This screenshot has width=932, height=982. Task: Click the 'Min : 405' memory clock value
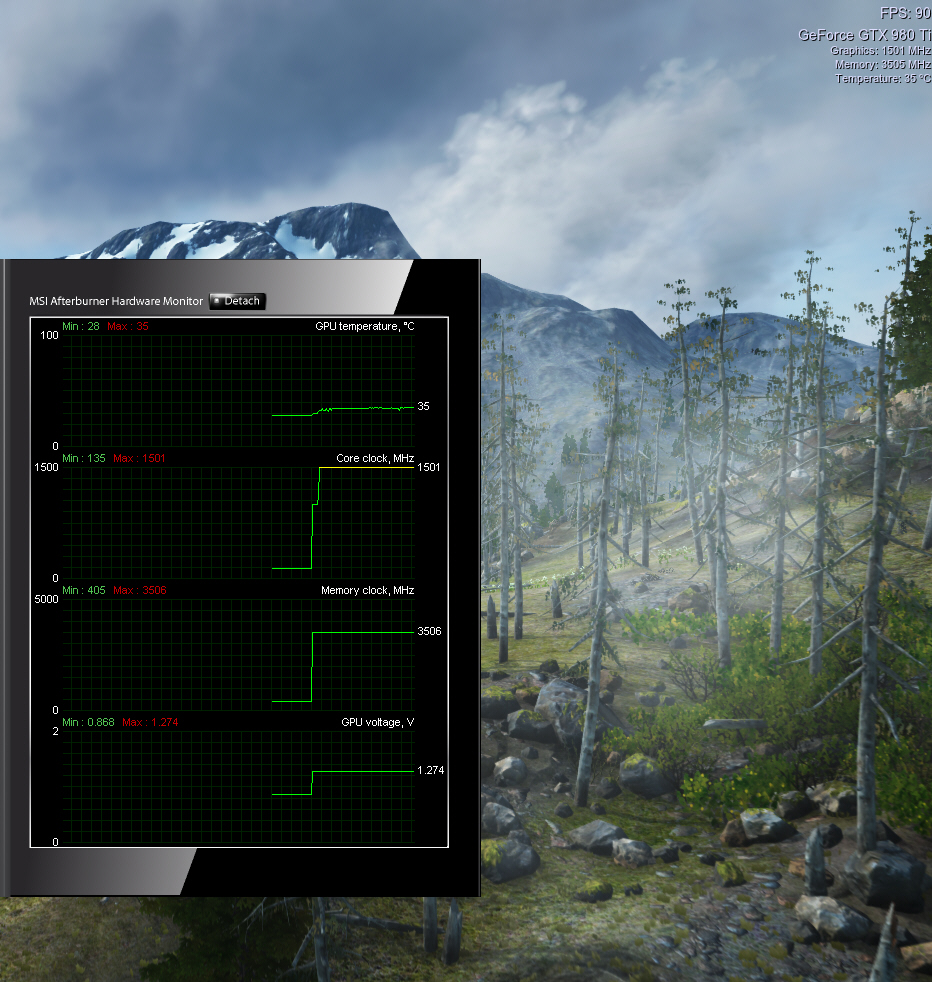pos(84,591)
